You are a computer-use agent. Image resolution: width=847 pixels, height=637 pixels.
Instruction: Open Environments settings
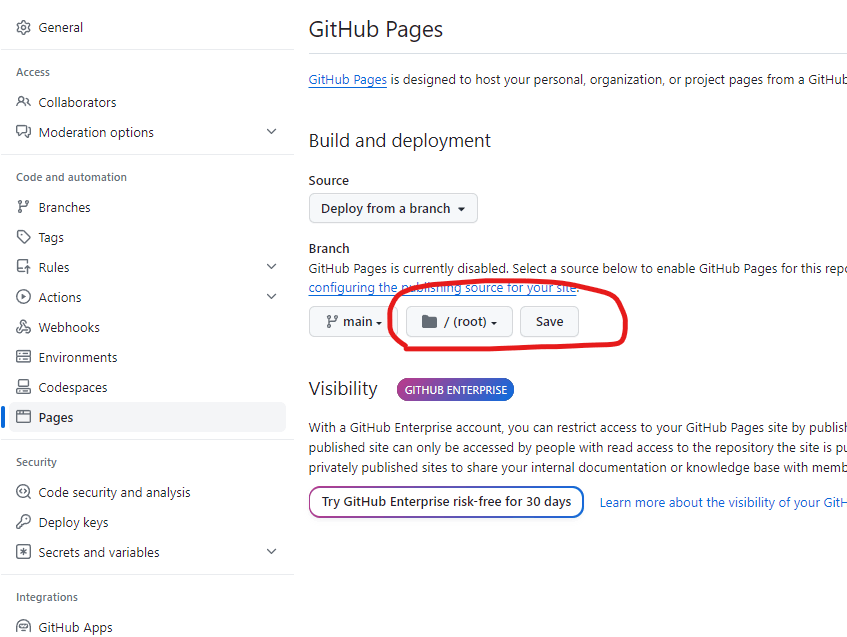(x=78, y=357)
